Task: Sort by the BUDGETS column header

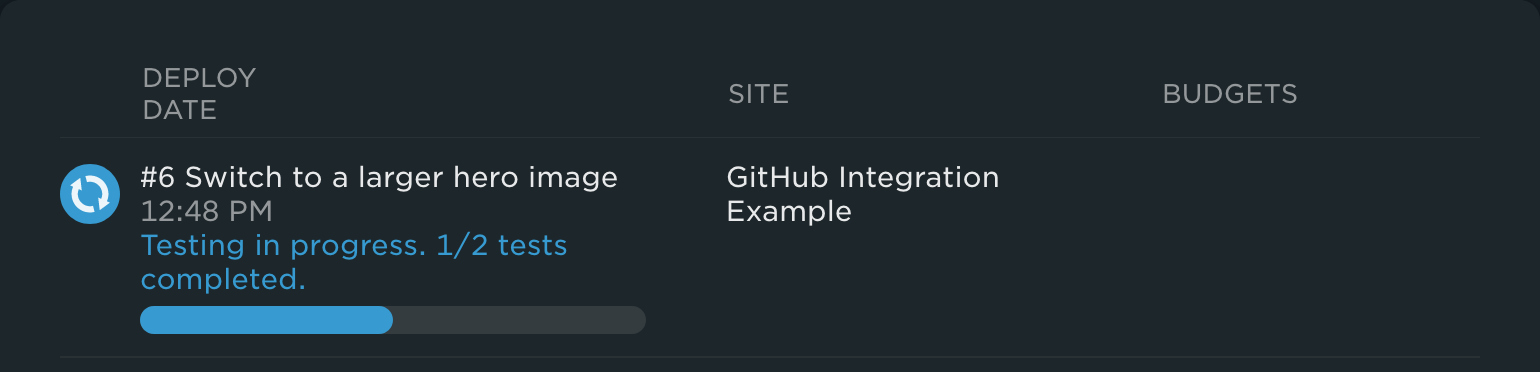Action: [x=1230, y=94]
